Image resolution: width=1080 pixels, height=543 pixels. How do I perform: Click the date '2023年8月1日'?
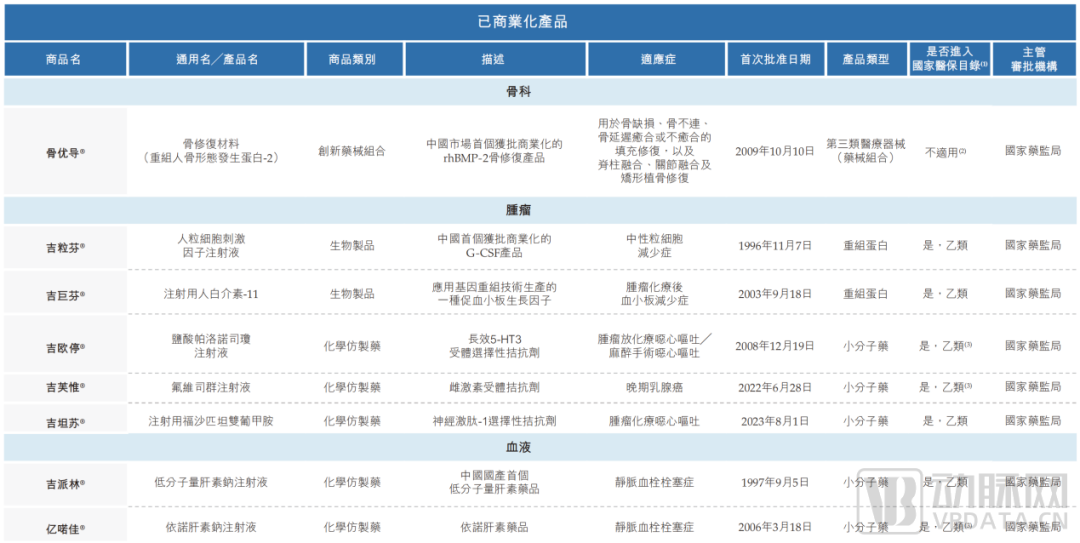(x=775, y=421)
